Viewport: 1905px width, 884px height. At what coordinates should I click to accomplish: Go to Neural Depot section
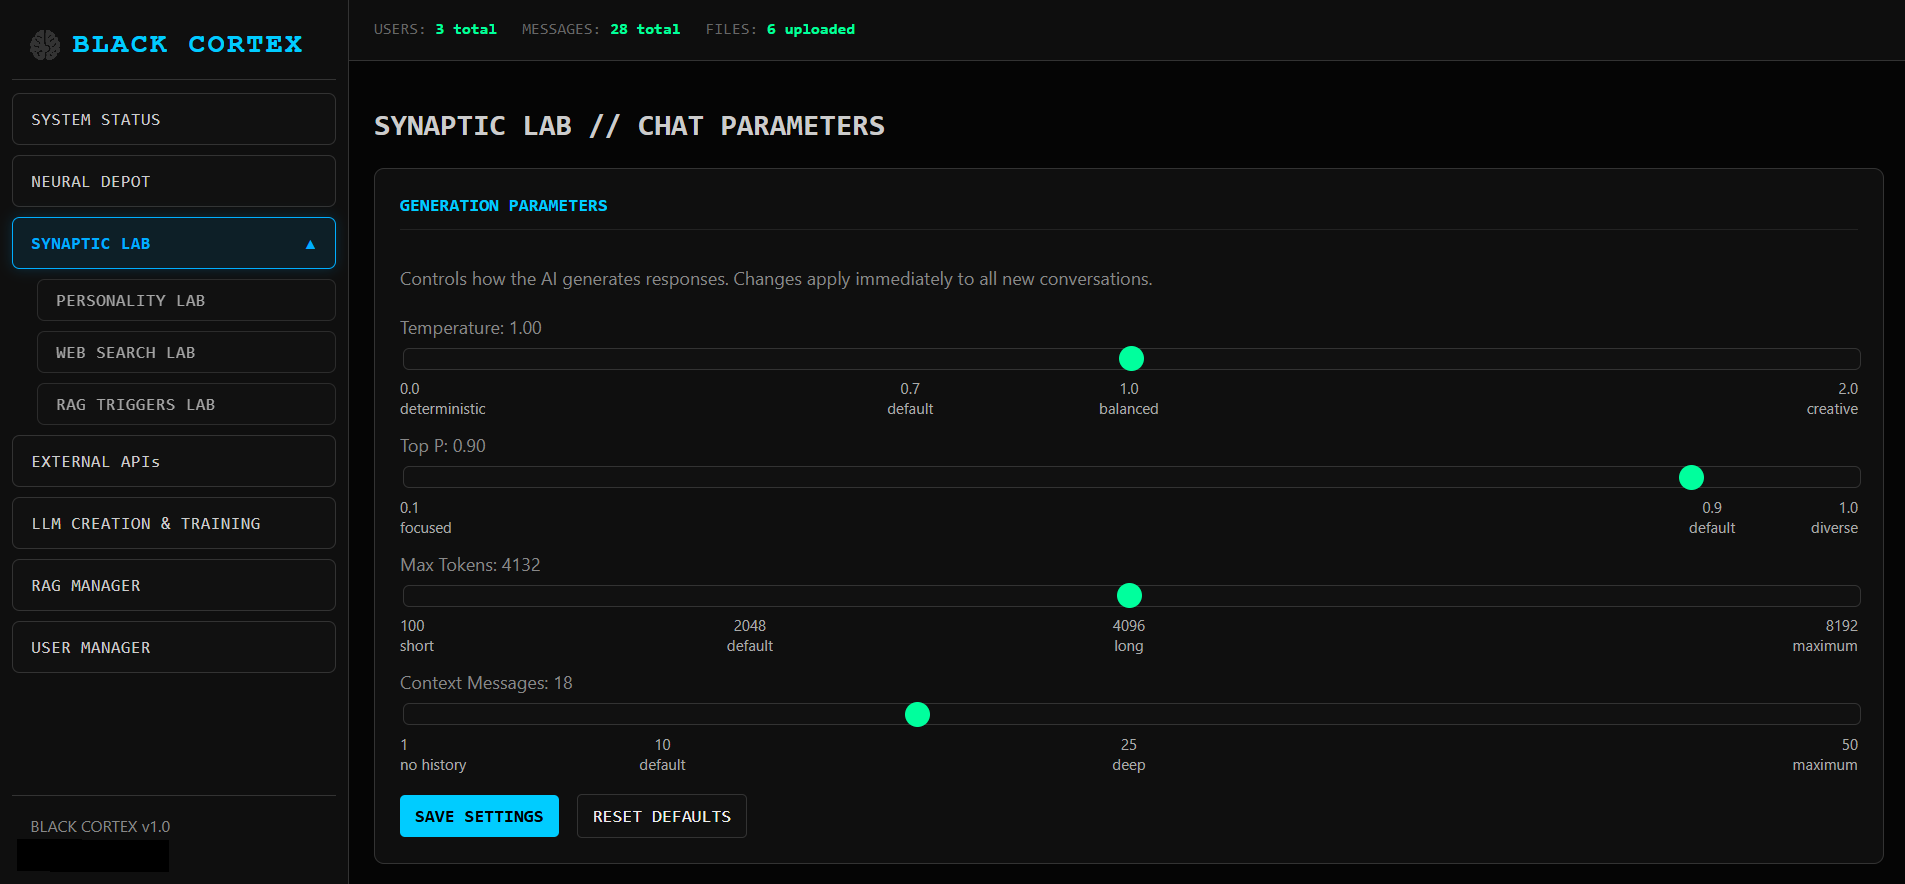(173, 182)
